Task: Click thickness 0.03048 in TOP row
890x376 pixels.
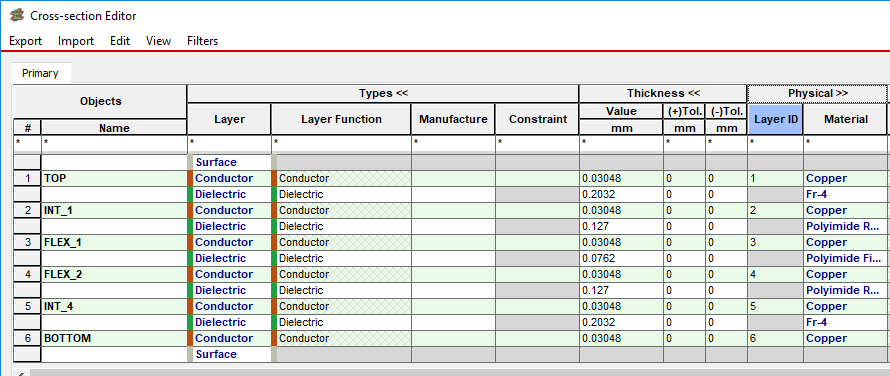Action: coord(621,178)
